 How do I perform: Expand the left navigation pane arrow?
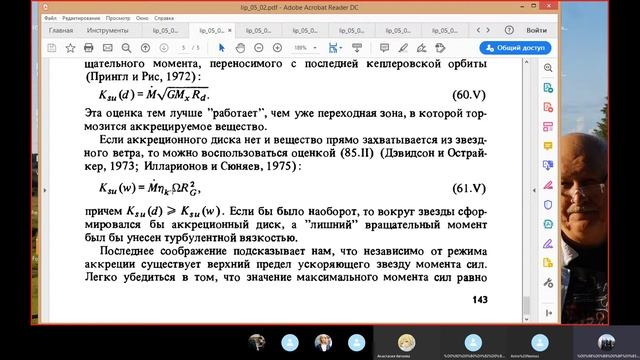point(45,190)
